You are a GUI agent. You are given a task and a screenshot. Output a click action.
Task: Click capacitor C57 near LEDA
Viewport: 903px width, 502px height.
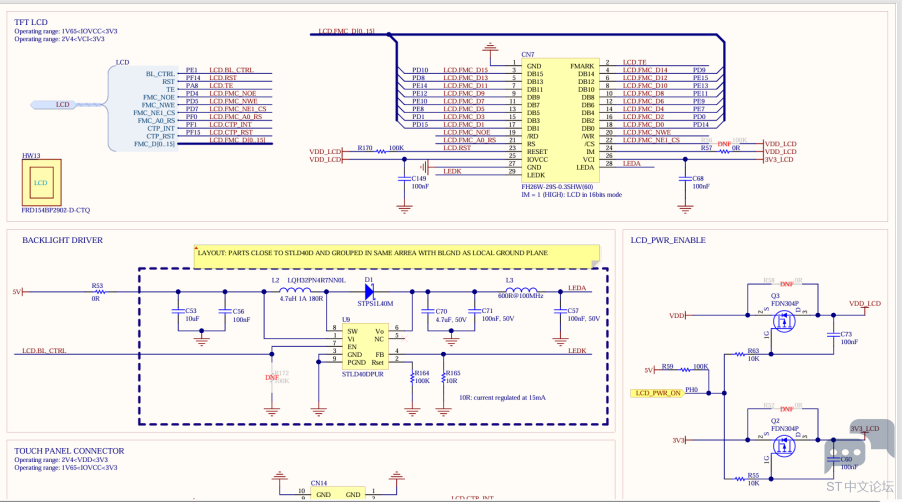(560, 311)
